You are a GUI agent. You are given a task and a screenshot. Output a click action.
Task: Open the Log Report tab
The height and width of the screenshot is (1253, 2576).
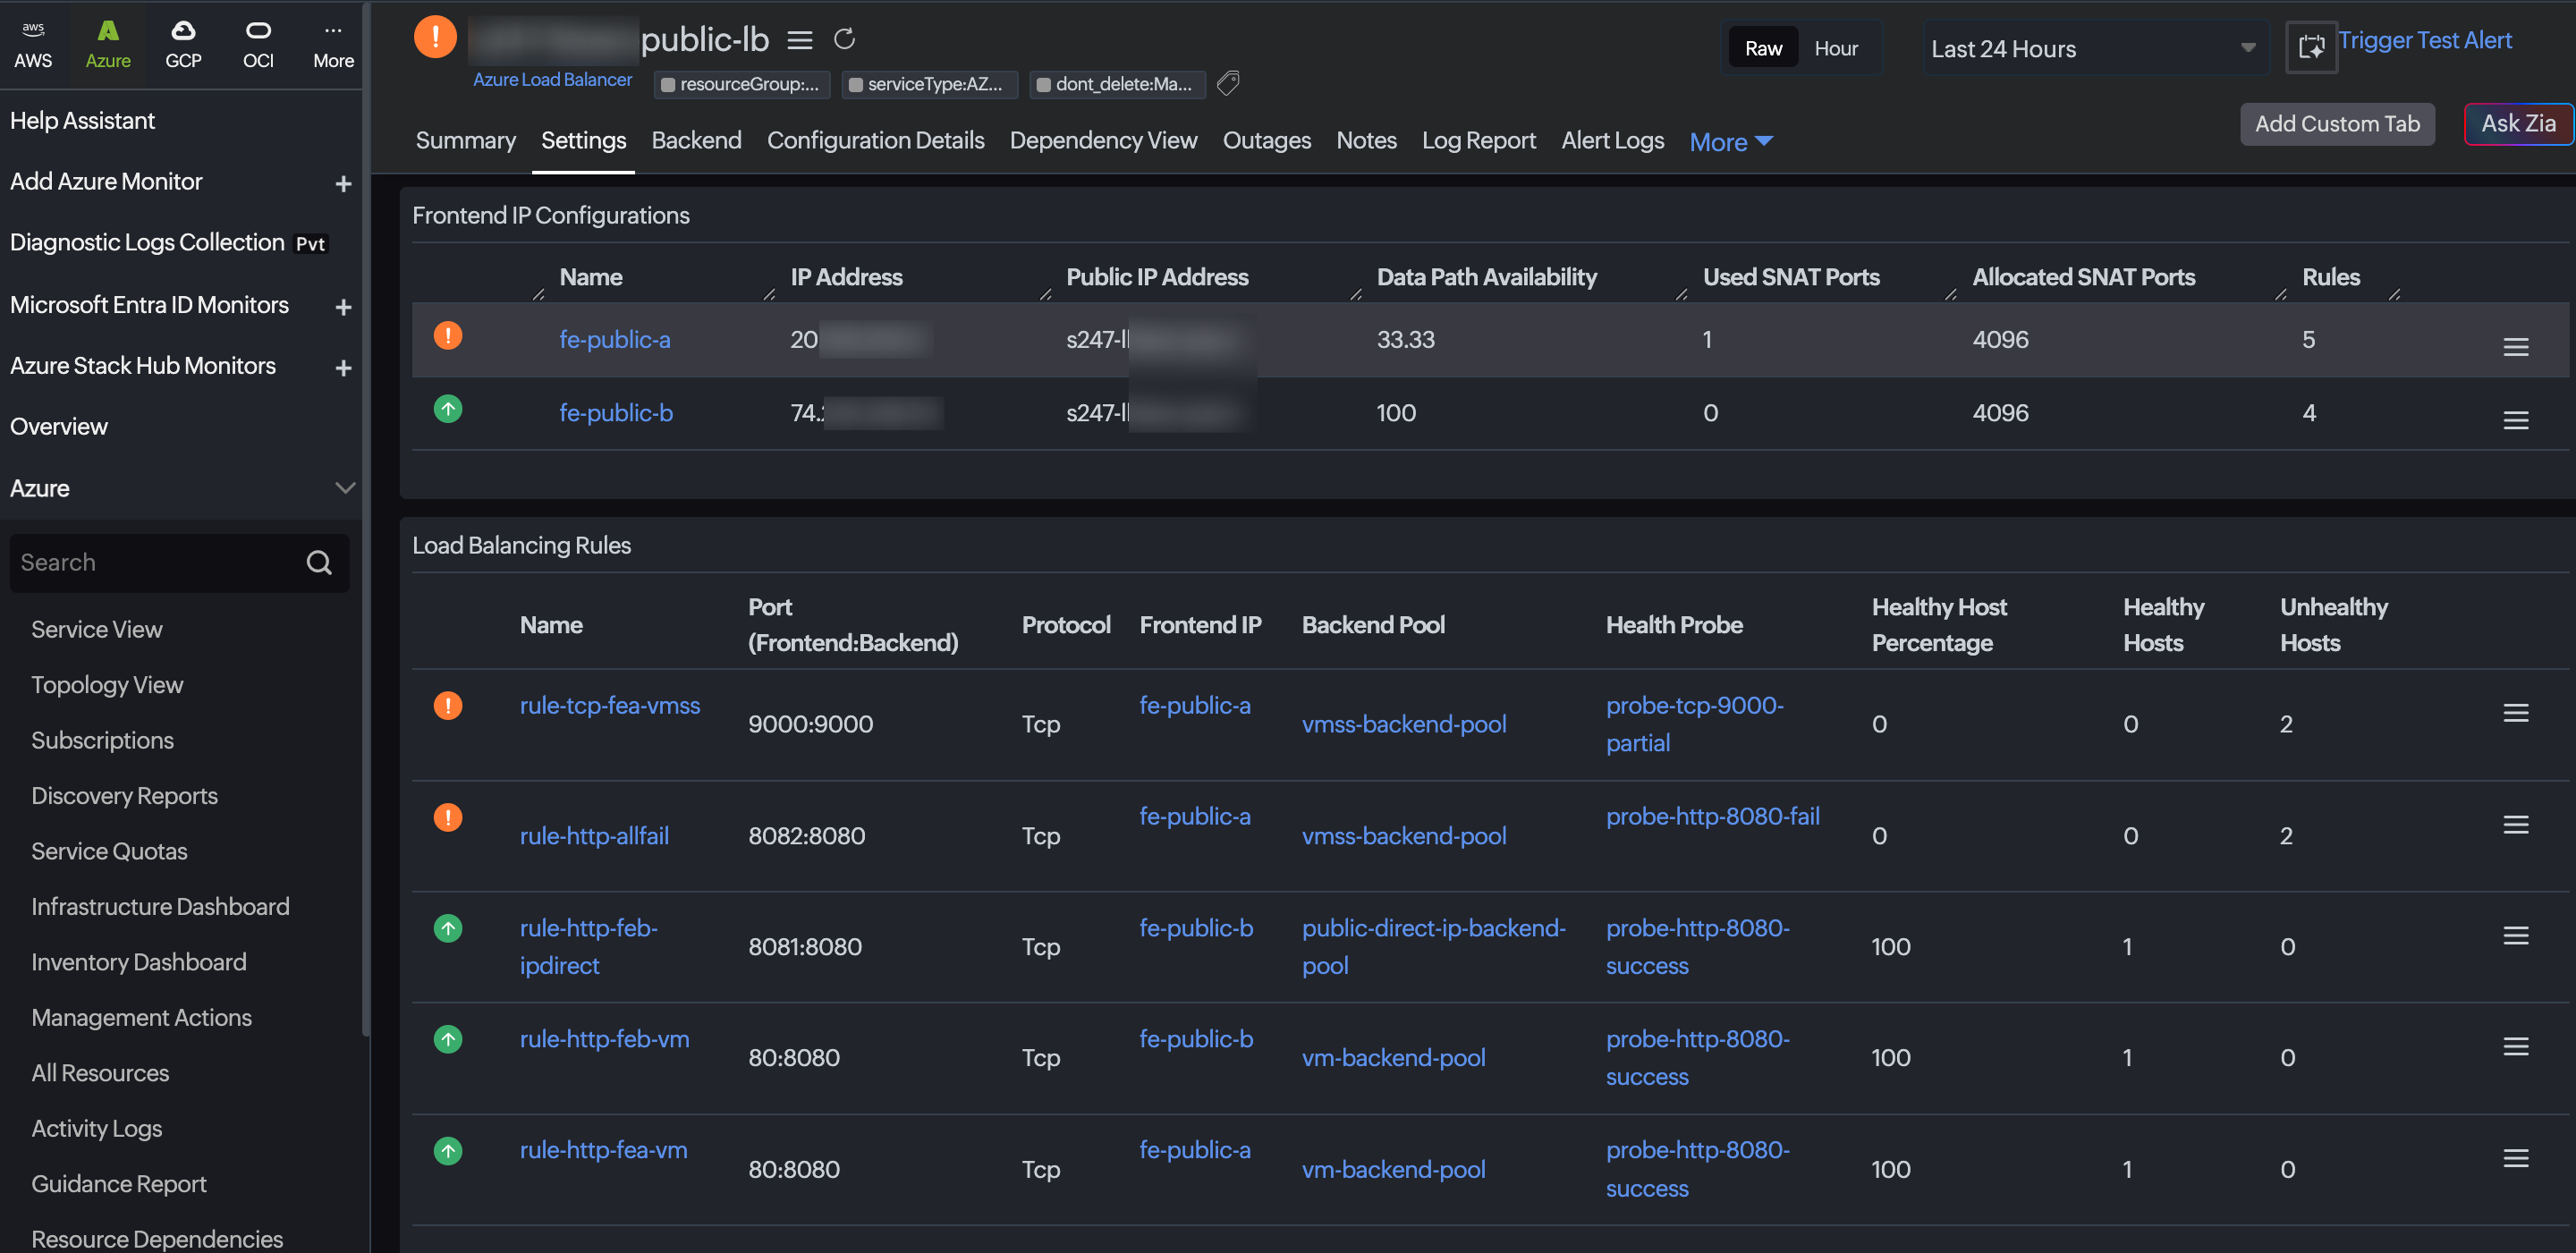point(1478,140)
